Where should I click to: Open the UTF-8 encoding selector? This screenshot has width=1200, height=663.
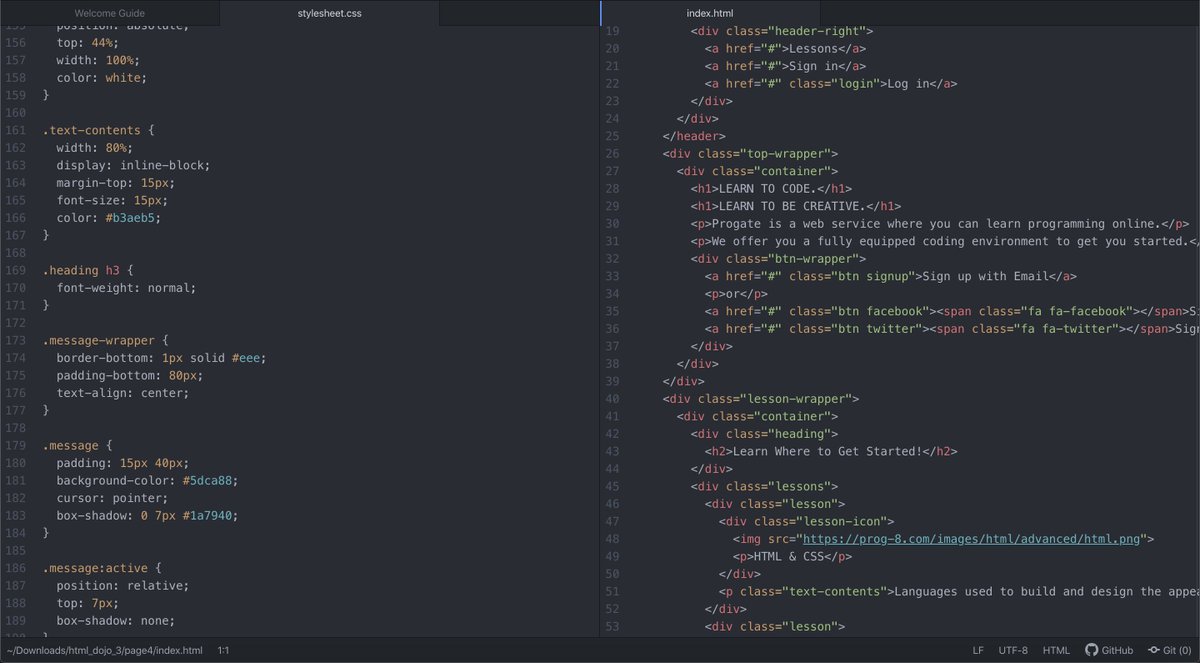[x=1013, y=650]
